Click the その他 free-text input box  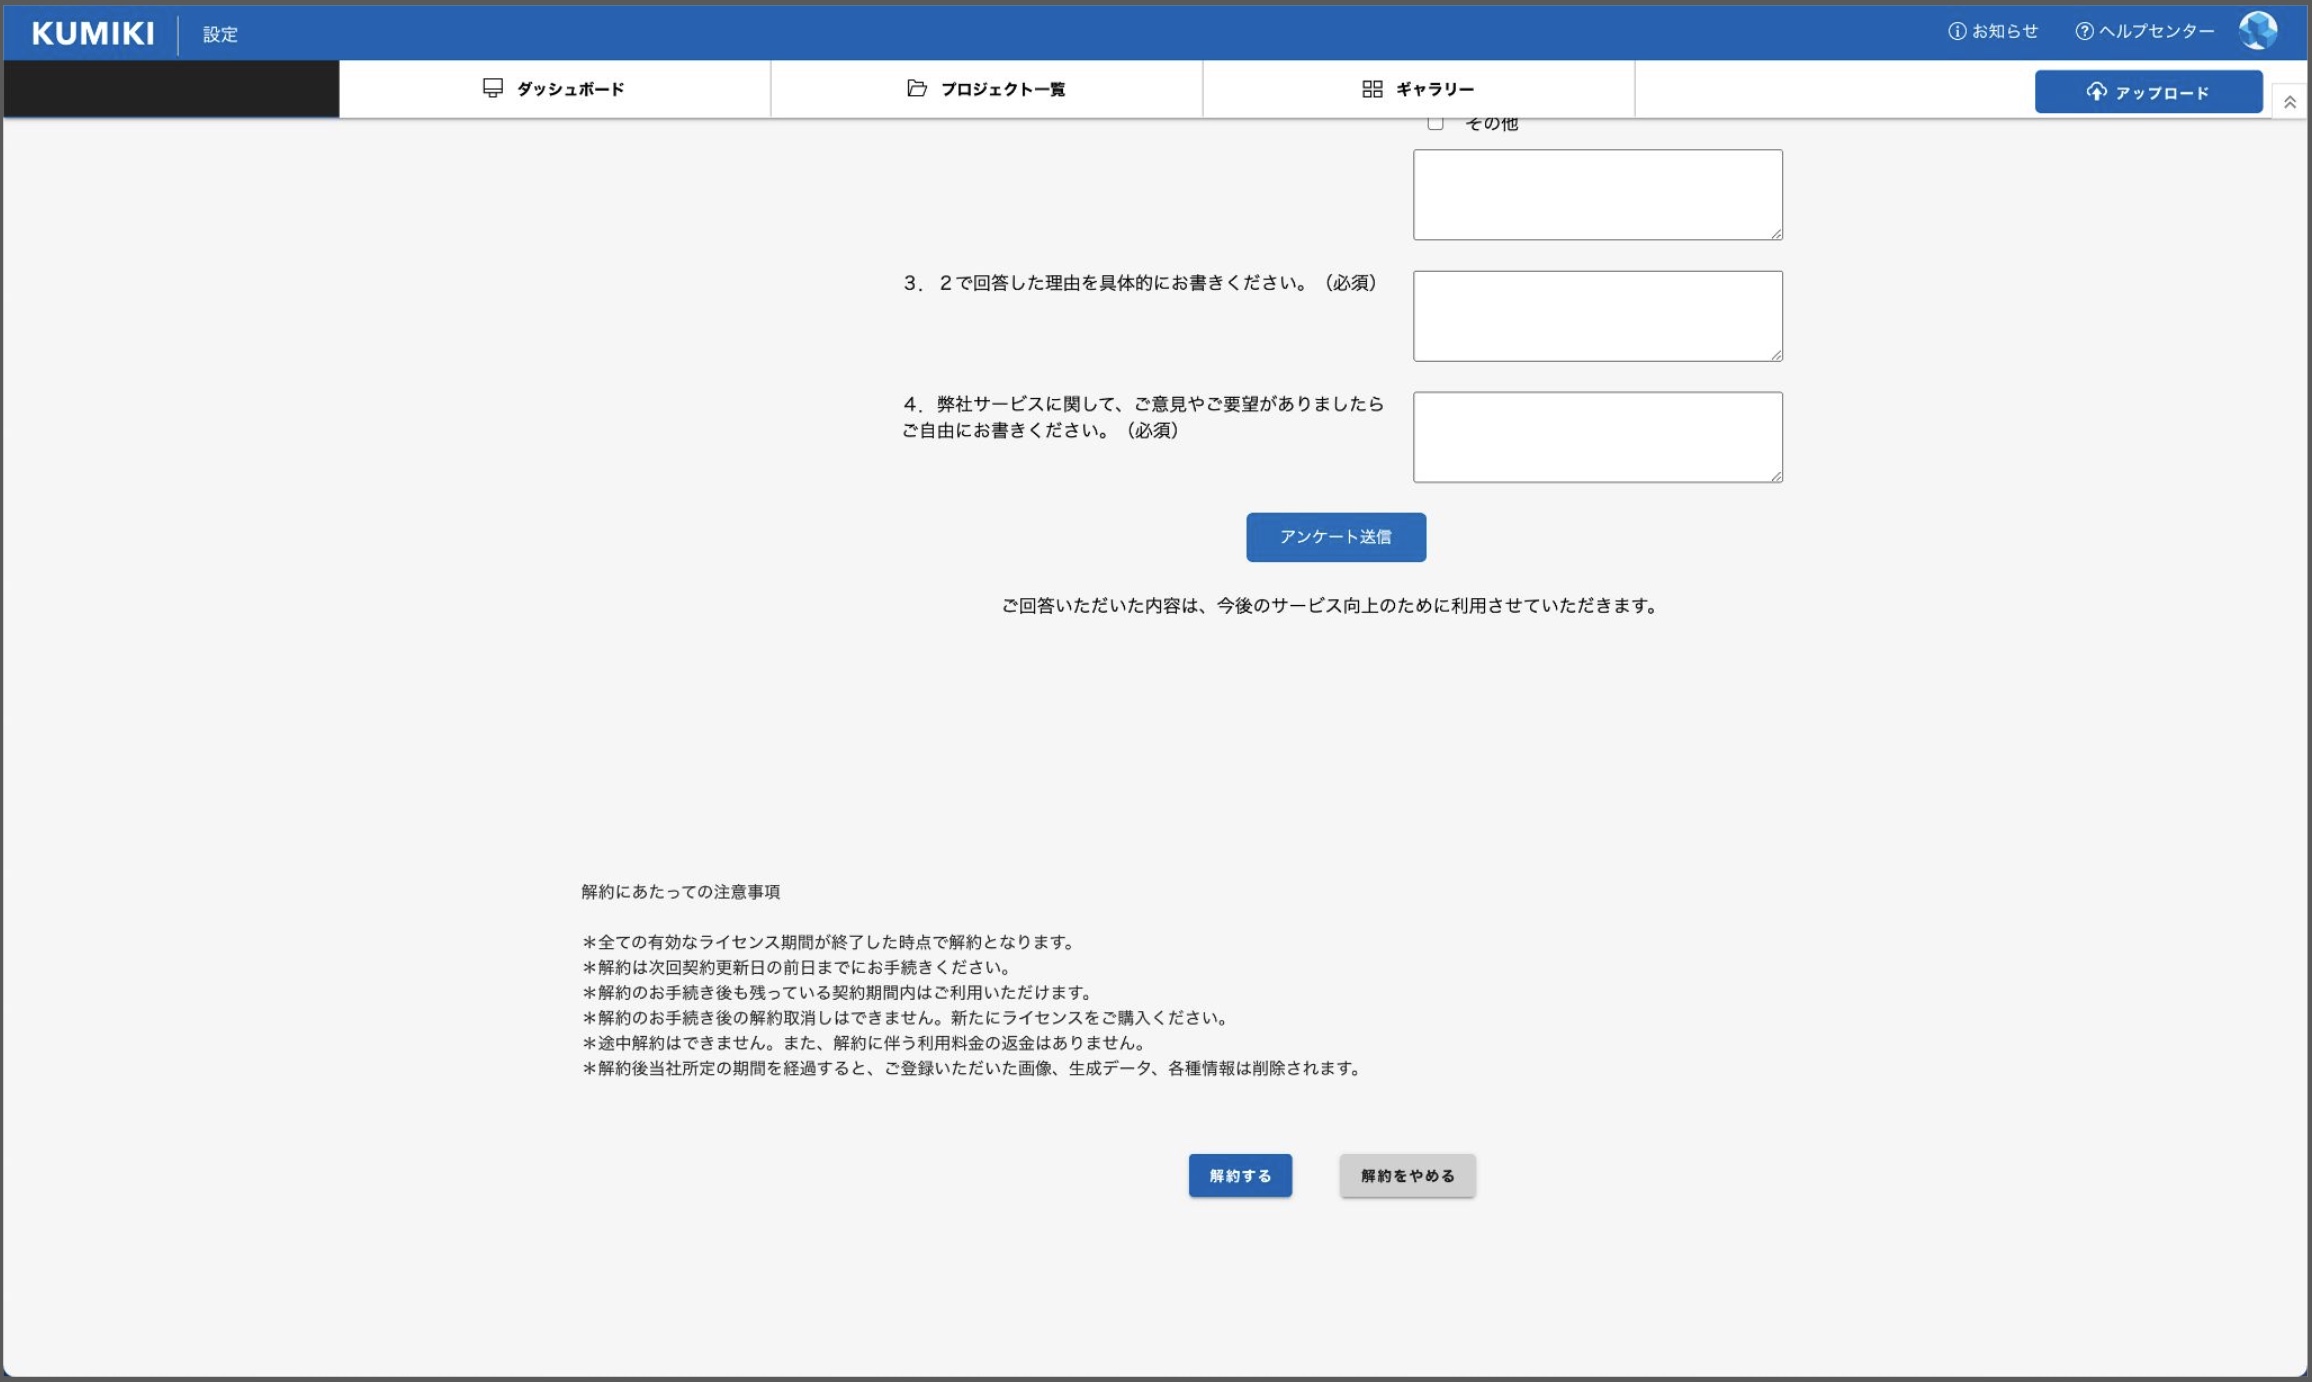pyautogui.click(x=1597, y=195)
